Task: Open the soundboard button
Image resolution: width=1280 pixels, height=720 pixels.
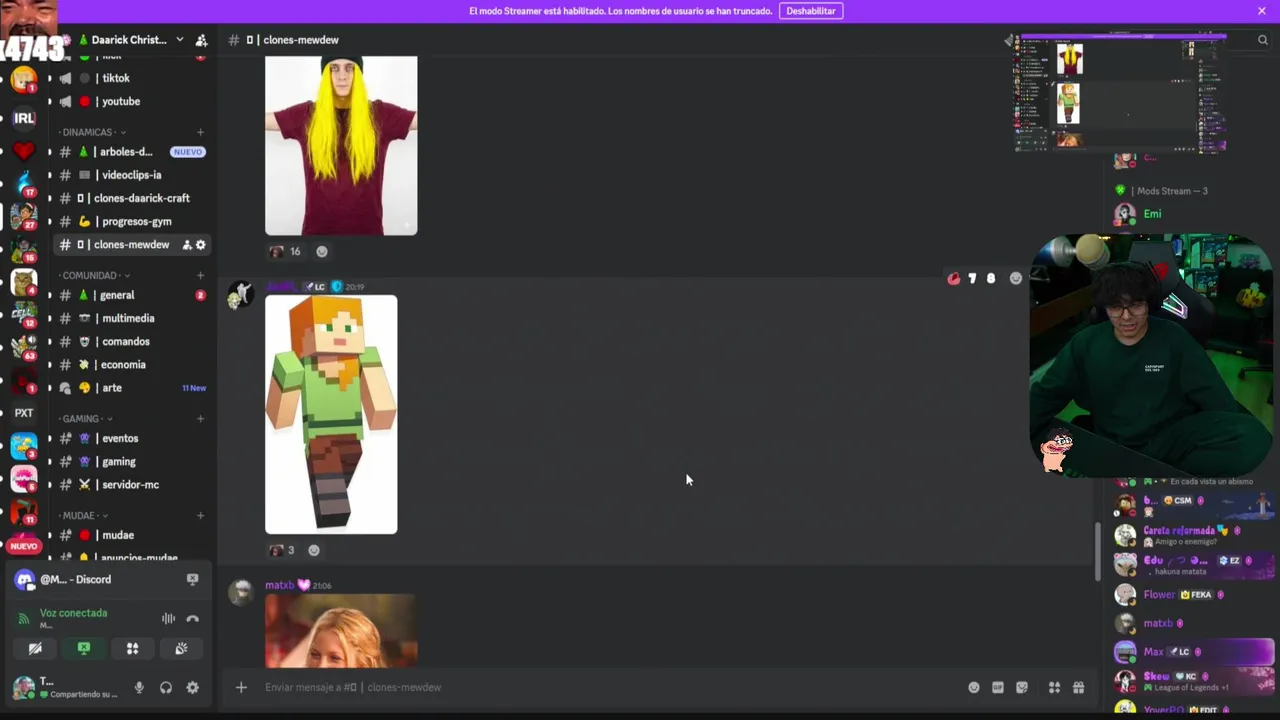Action: (x=181, y=648)
